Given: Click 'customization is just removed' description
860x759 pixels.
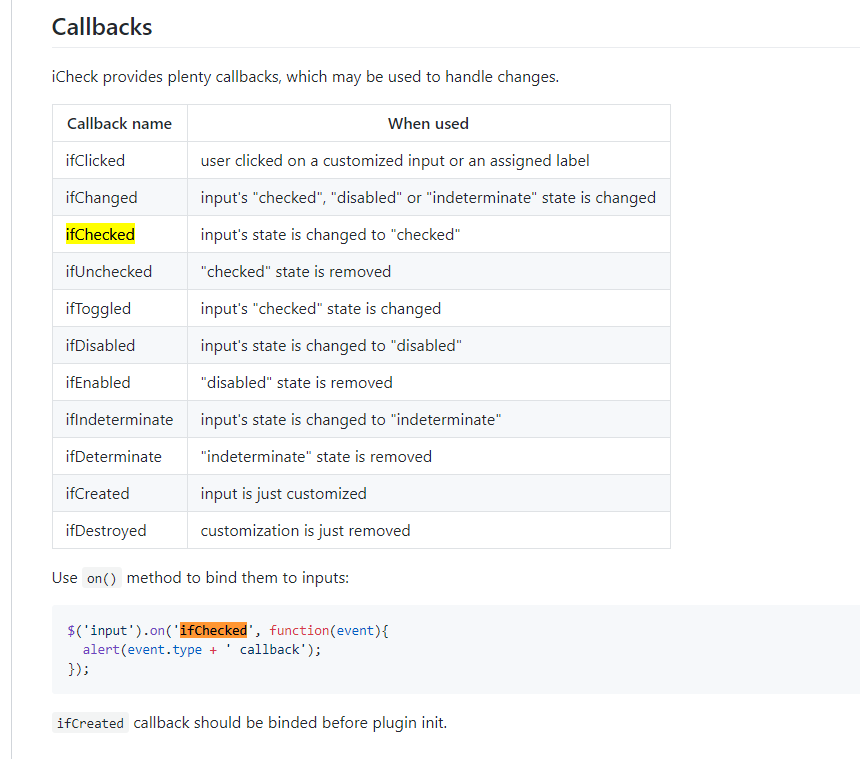Looking at the screenshot, I should coord(305,530).
